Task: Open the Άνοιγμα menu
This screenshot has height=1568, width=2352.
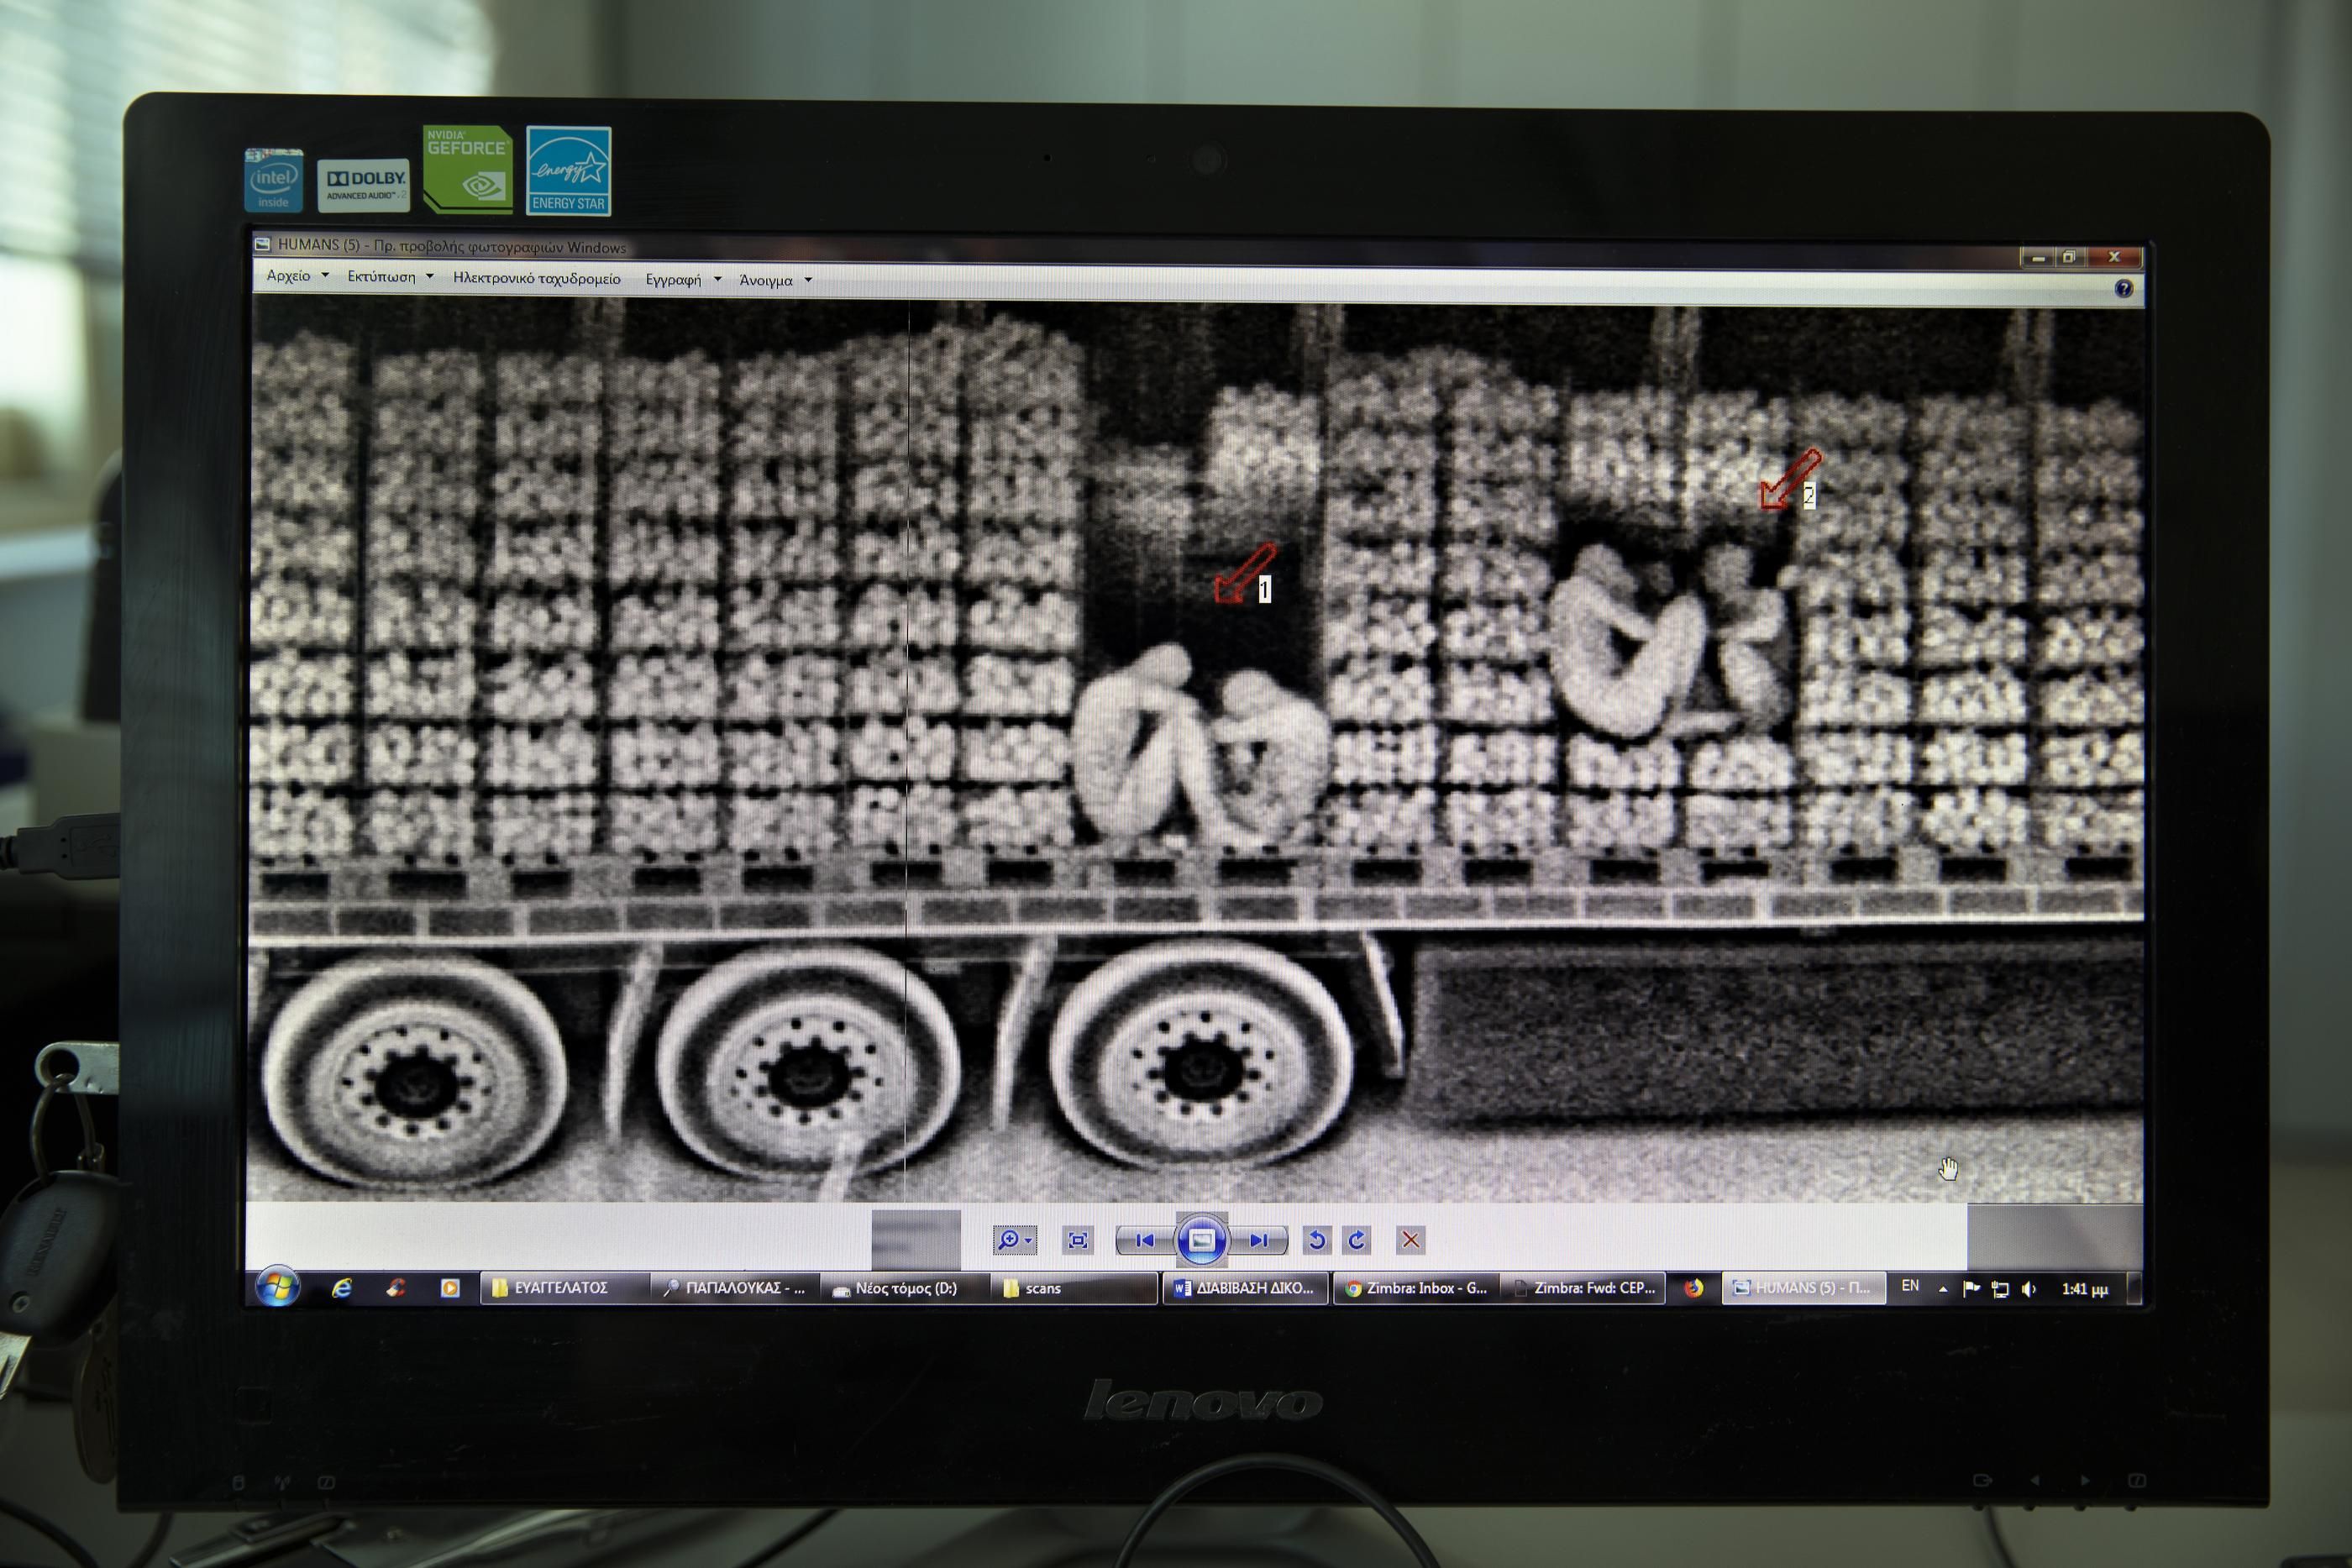Action: [766, 281]
